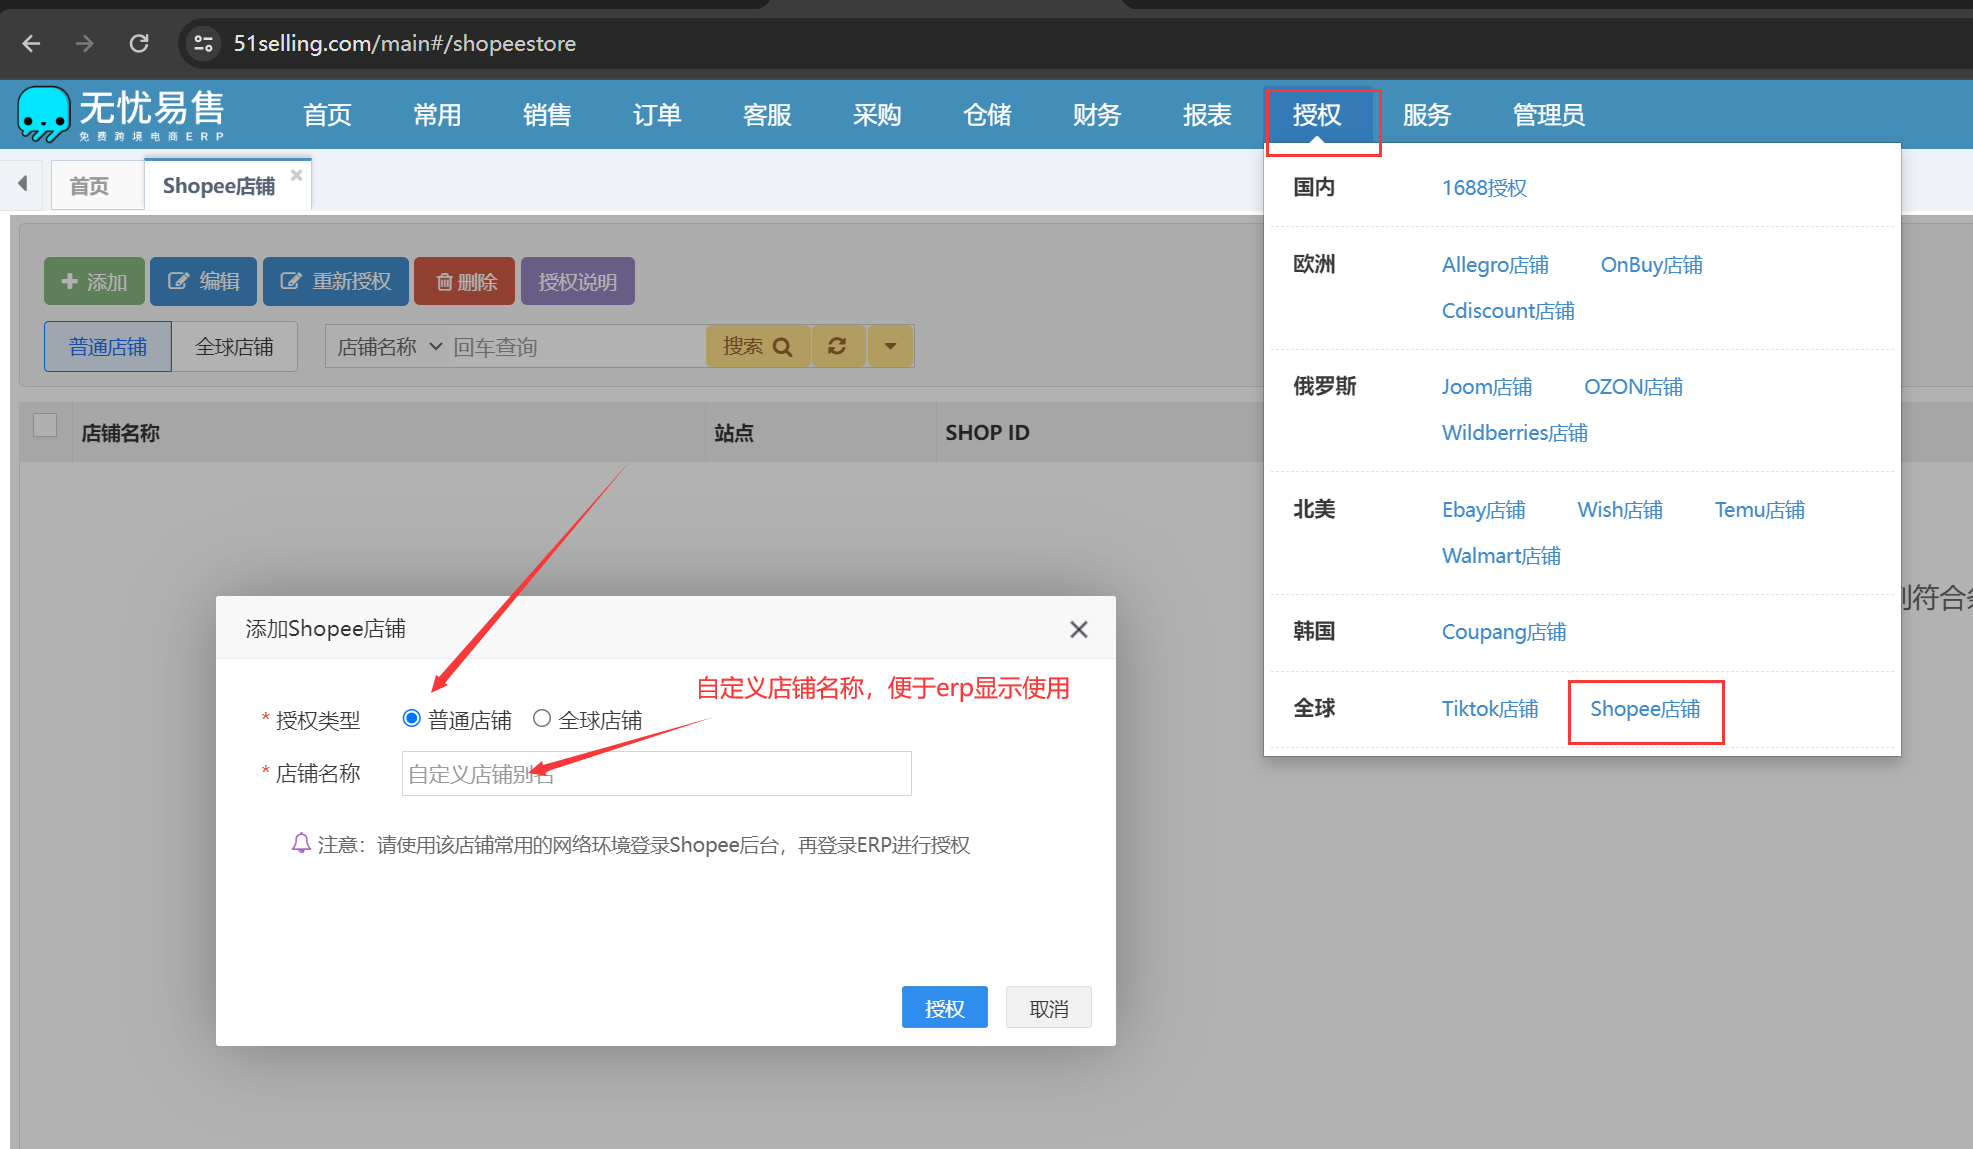1973x1149 pixels.
Task: Select the 全球店铺 radio button in dialog
Action: [542, 718]
